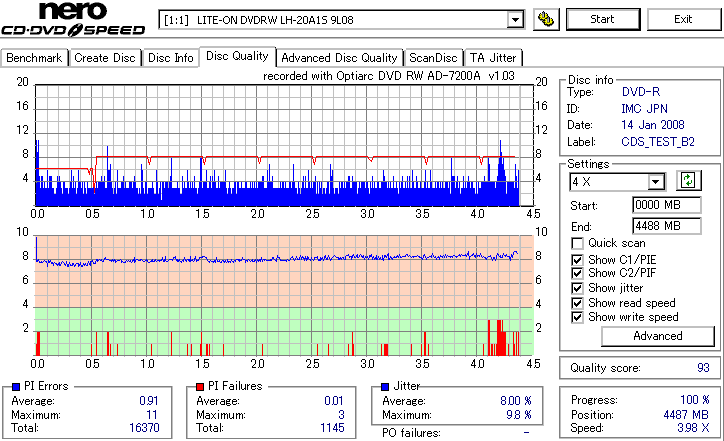Open the TA Jitter tab
The height and width of the screenshot is (441, 724).
[493, 58]
